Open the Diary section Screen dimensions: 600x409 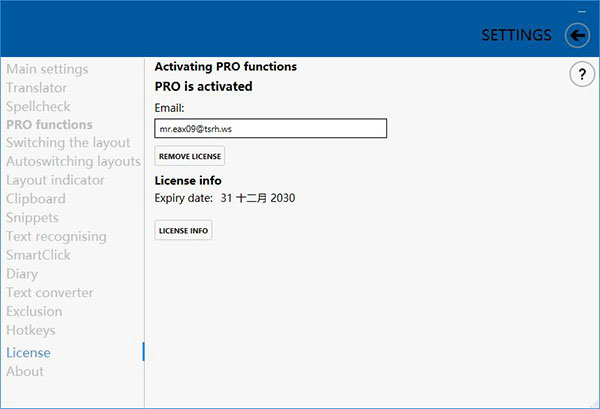22,274
